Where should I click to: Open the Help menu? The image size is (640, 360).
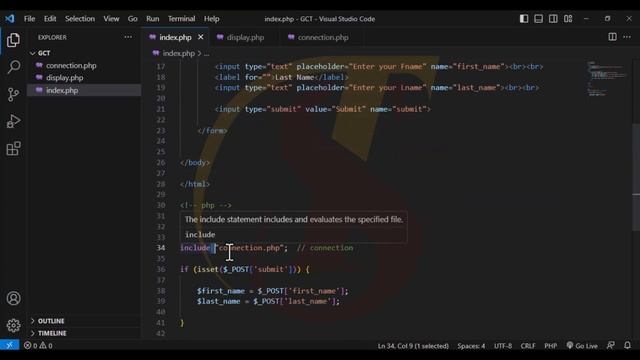[211, 19]
